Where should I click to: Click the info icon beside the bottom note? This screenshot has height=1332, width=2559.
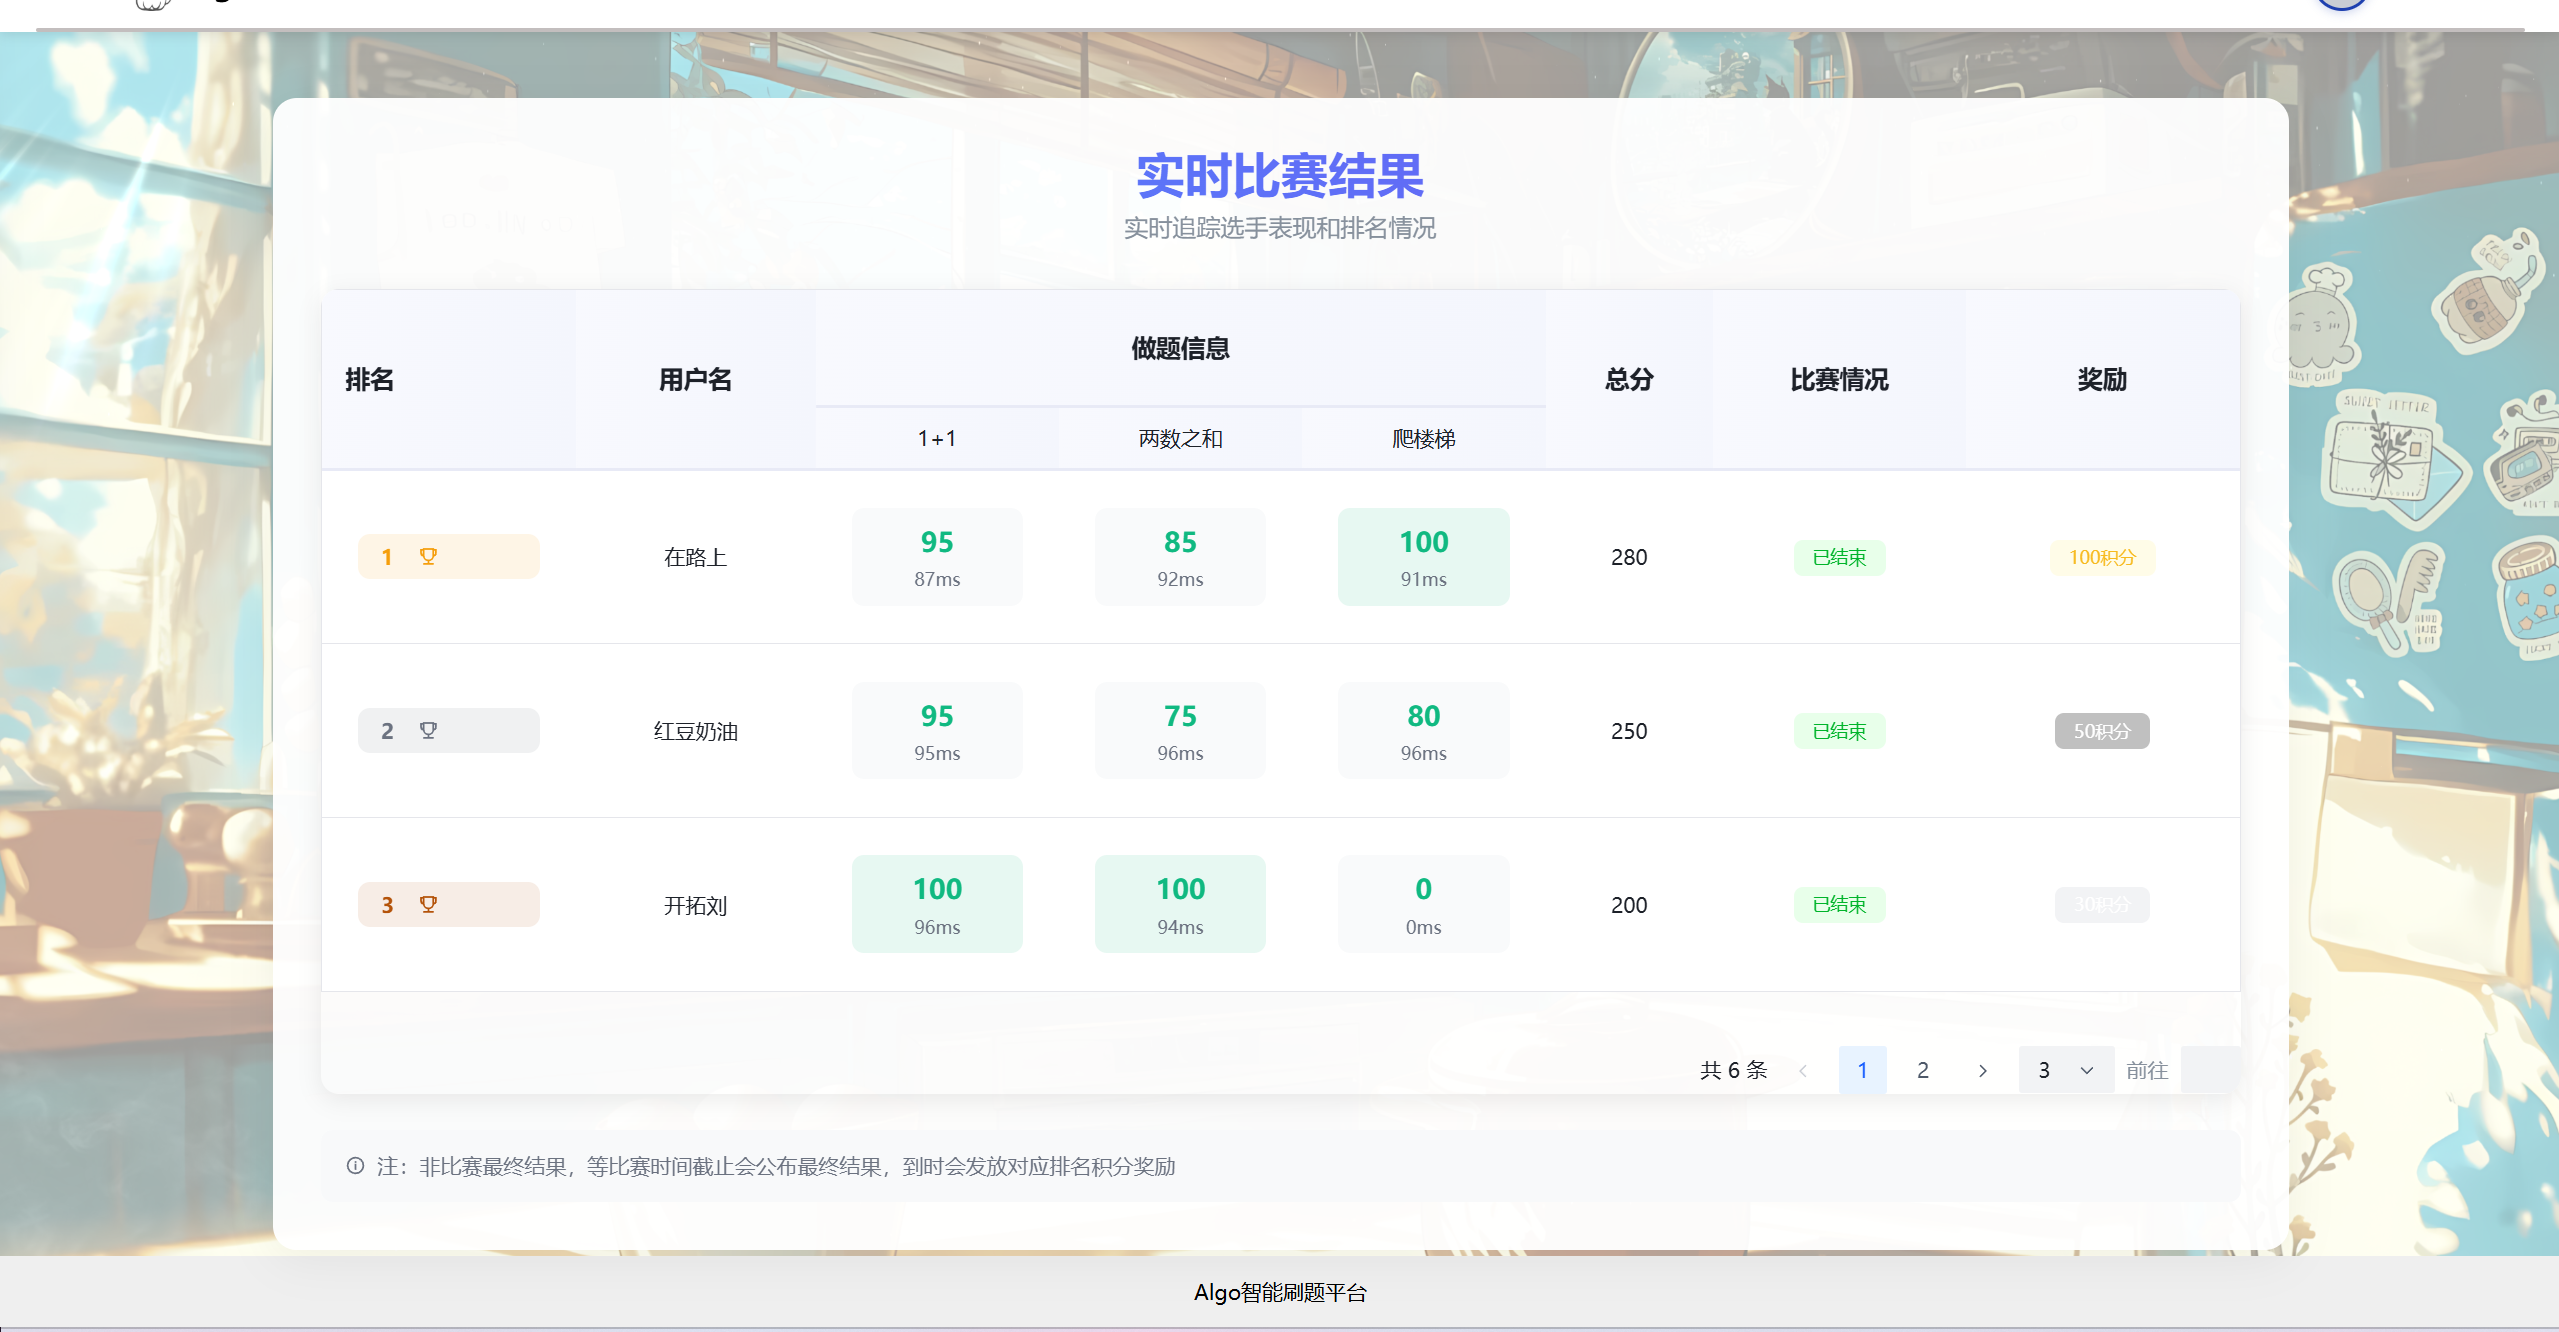(355, 1166)
